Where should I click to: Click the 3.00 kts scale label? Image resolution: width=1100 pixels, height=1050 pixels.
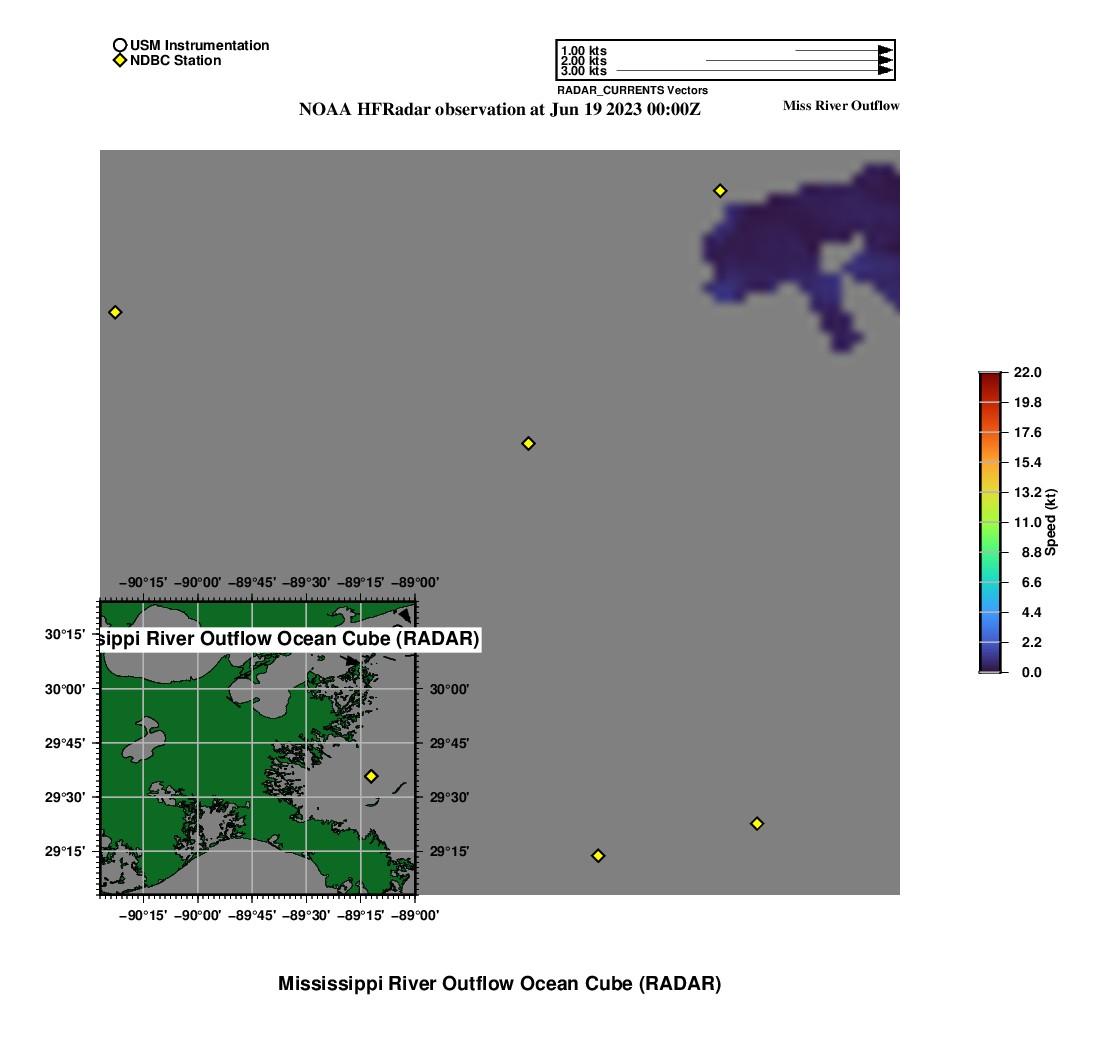pyautogui.click(x=583, y=71)
